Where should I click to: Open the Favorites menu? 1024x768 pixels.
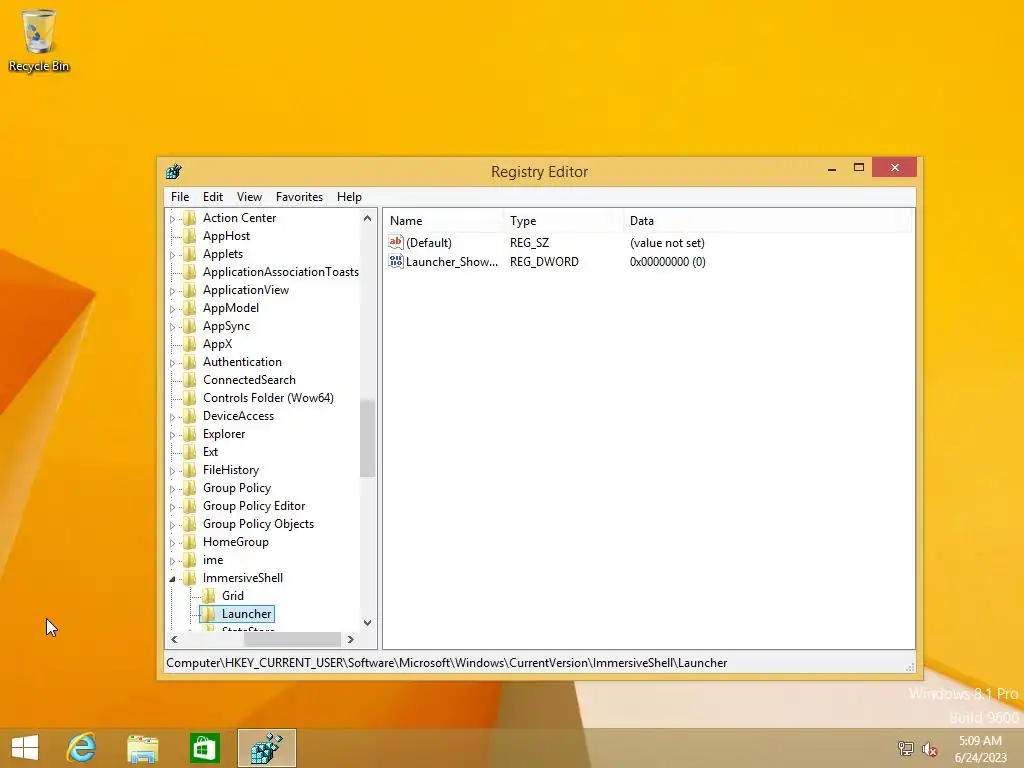point(299,197)
